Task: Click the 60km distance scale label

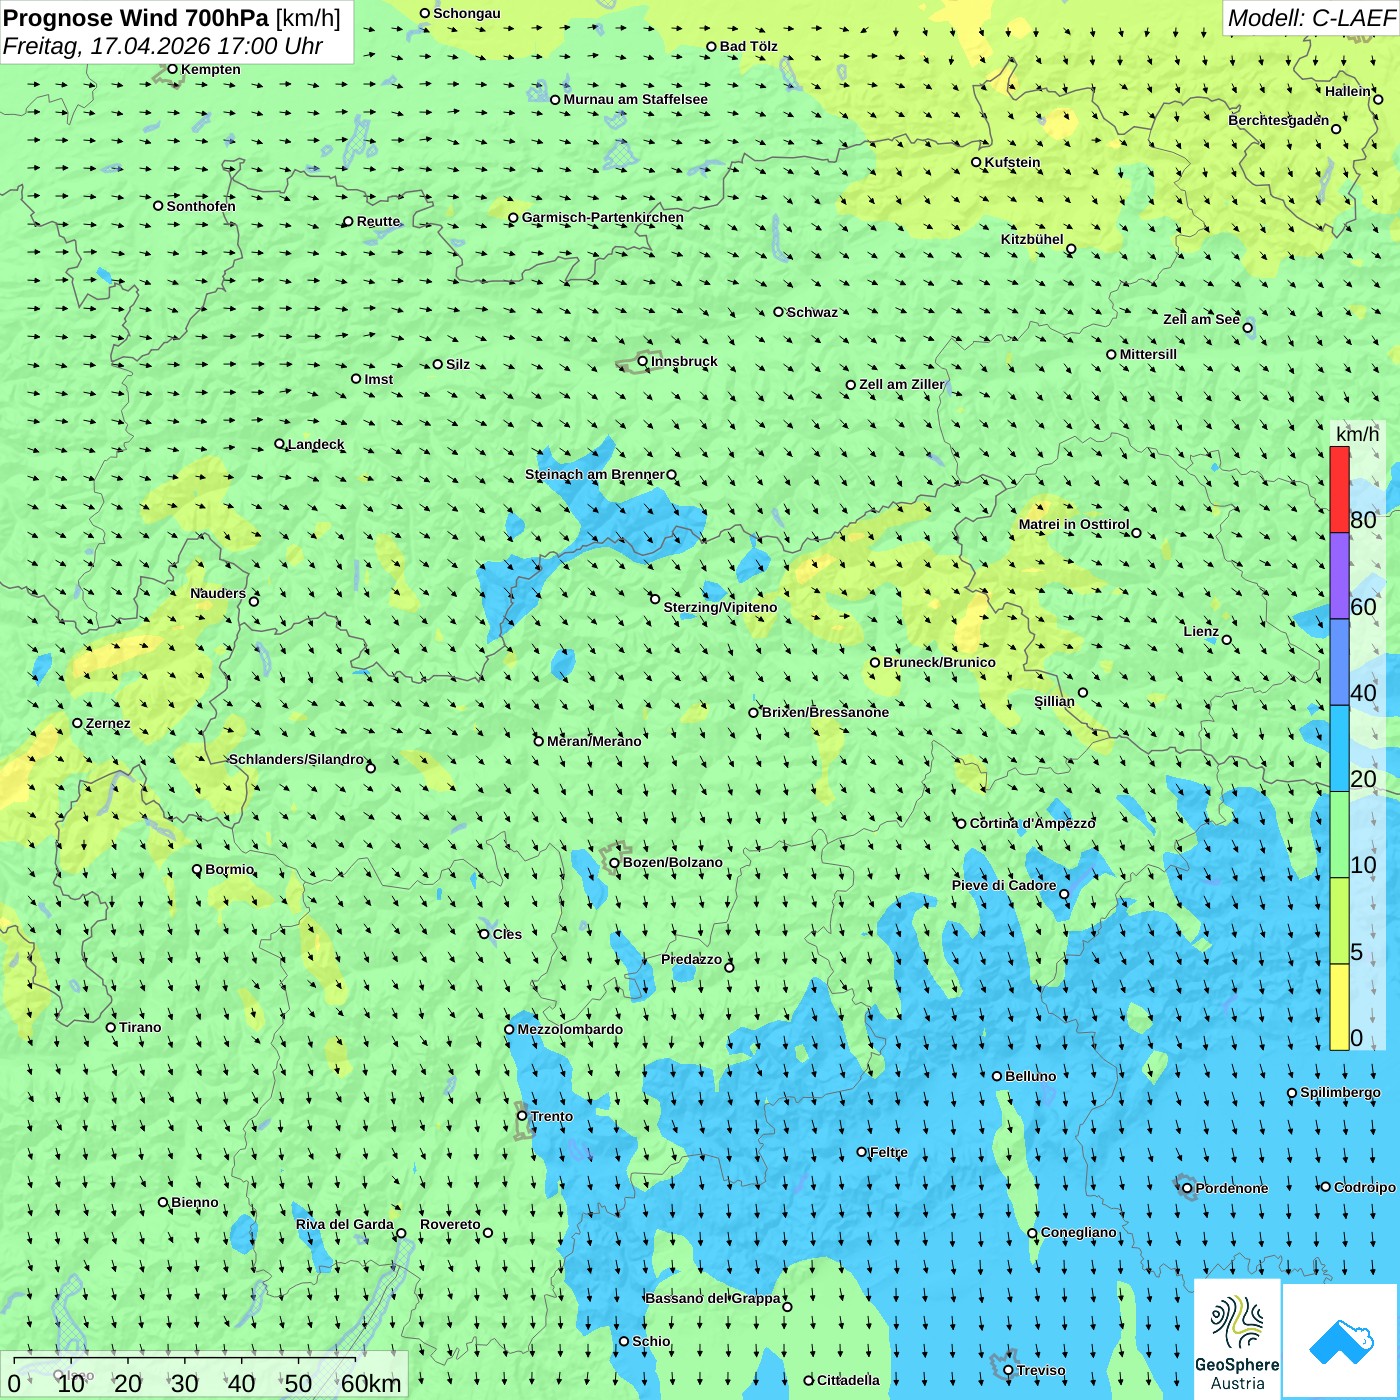Action: (x=371, y=1383)
